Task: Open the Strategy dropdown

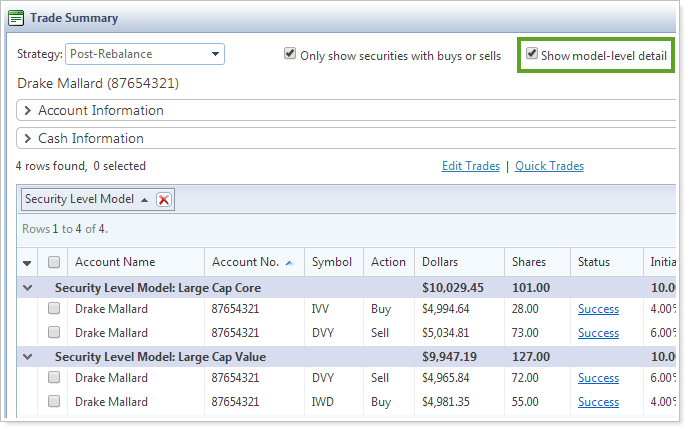Action: coord(215,54)
